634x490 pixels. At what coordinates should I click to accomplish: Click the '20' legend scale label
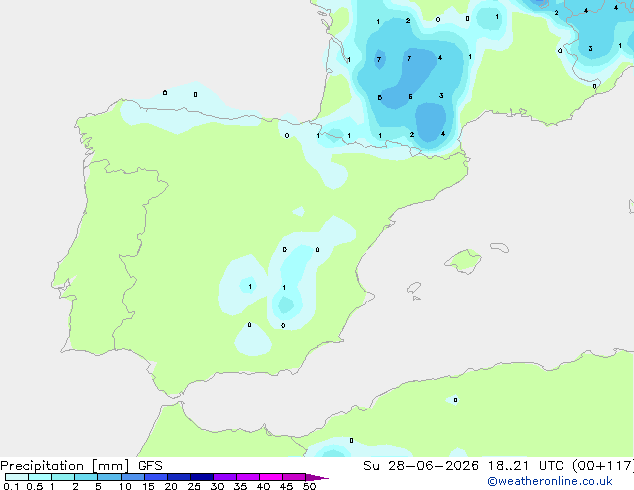point(171,486)
